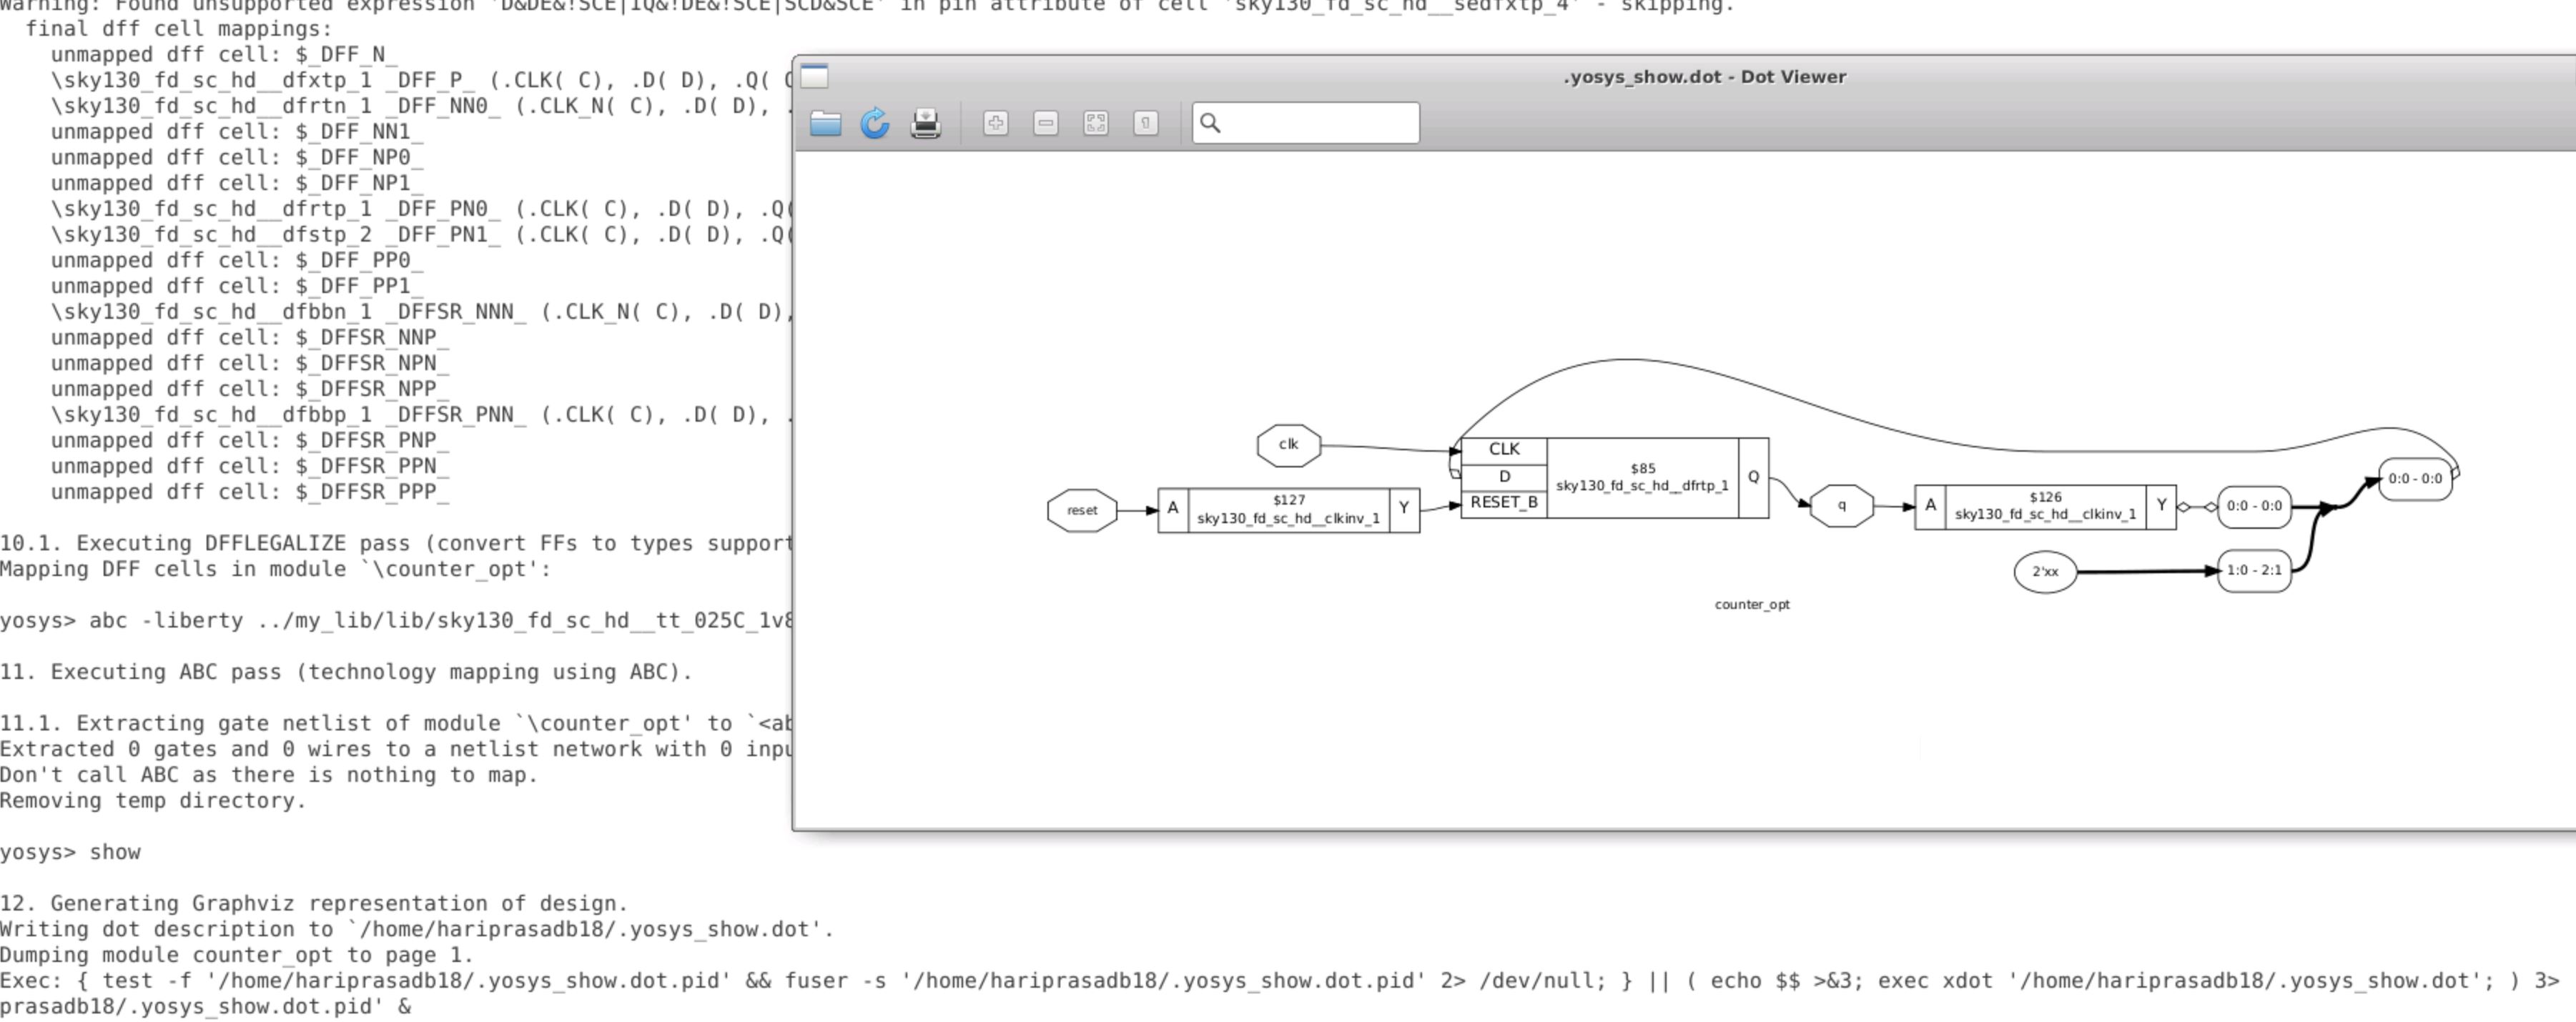Screen dimensions: 2576x1022
Task: Reload the current .yosys_show.dot graph
Action: point(875,122)
